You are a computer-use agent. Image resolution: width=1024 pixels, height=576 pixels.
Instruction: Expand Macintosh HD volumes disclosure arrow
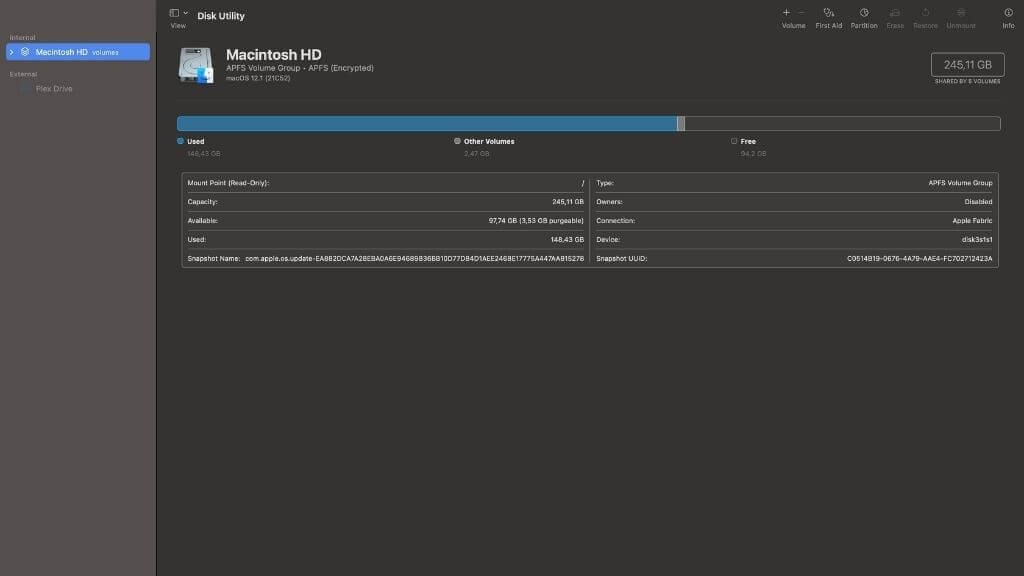click(12, 52)
